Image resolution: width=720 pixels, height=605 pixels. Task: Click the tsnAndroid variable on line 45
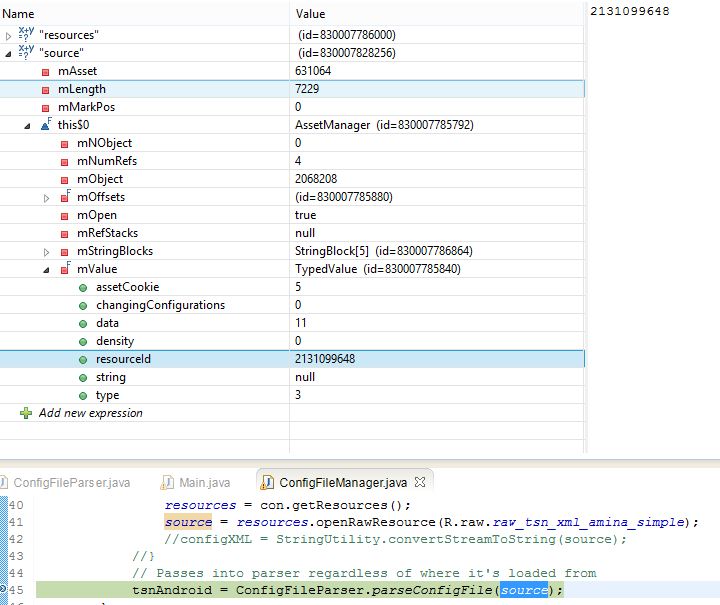[x=172, y=590]
